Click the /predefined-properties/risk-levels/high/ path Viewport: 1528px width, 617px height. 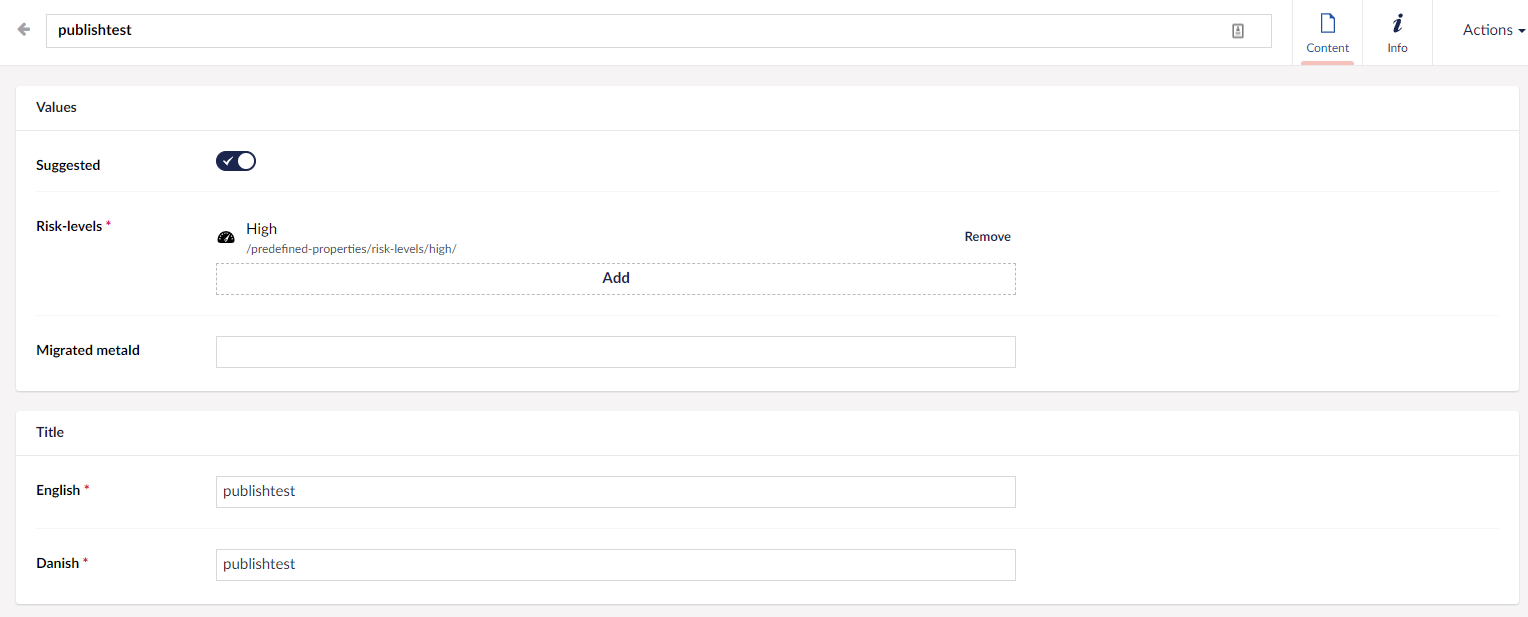pos(351,249)
